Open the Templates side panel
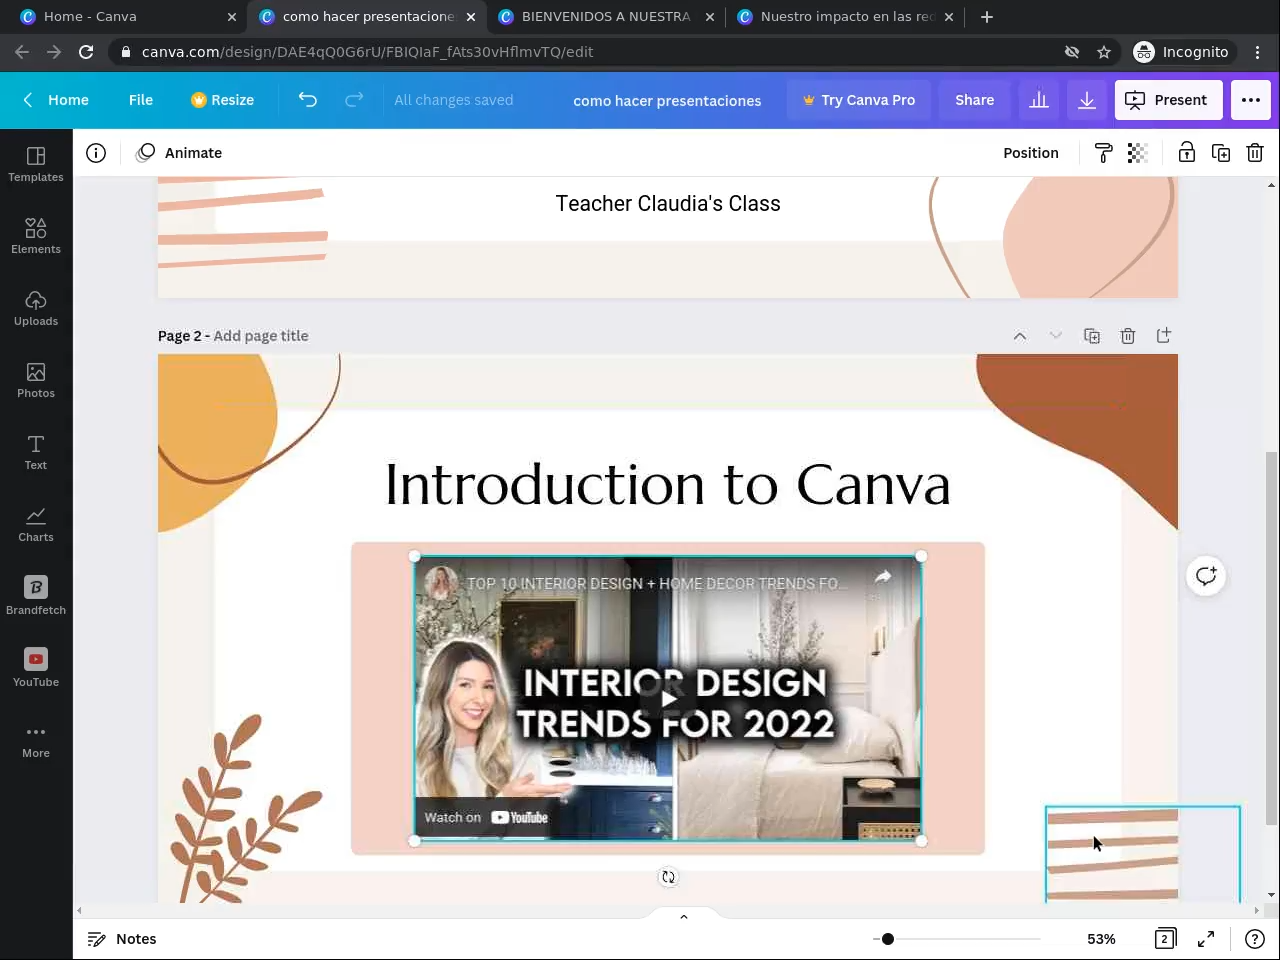The image size is (1280, 960). tap(36, 164)
